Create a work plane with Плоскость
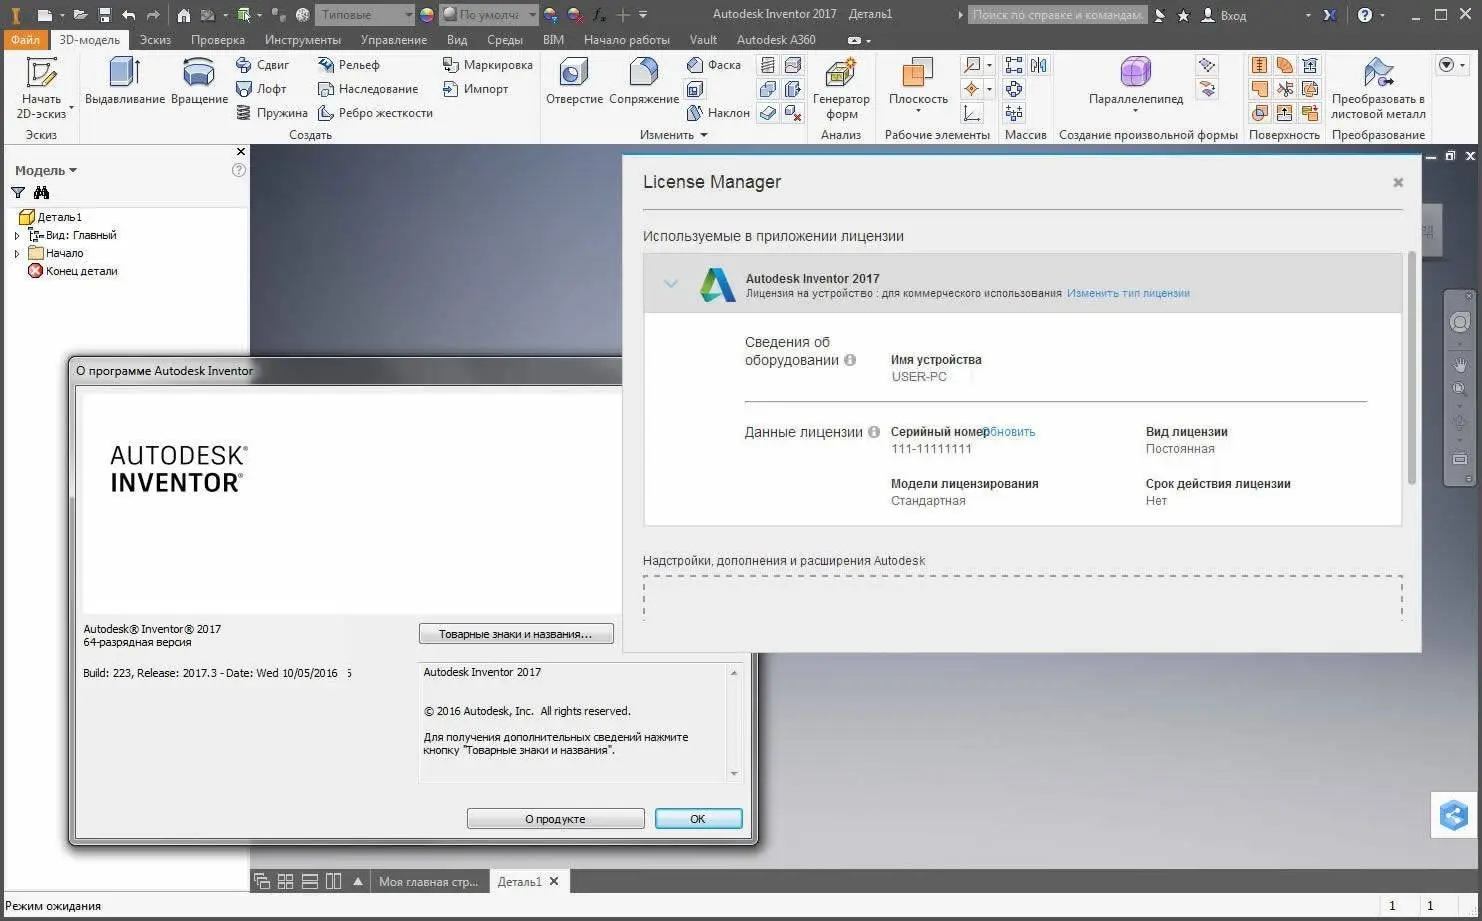1482x921 pixels. [918, 79]
